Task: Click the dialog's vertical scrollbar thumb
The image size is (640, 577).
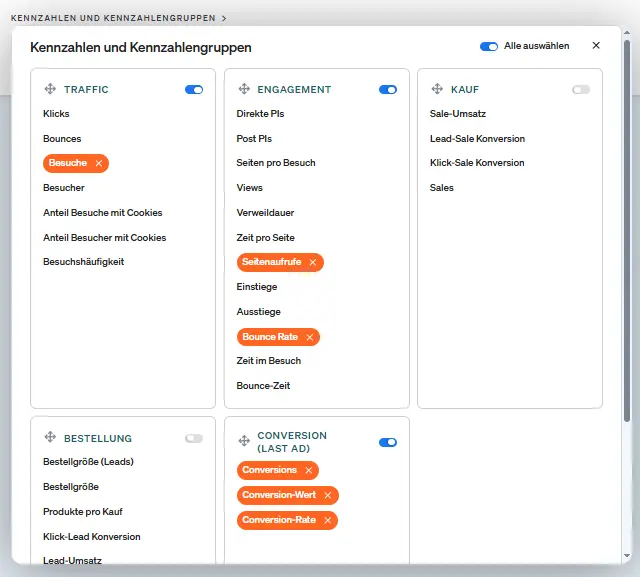Action: 627,231
